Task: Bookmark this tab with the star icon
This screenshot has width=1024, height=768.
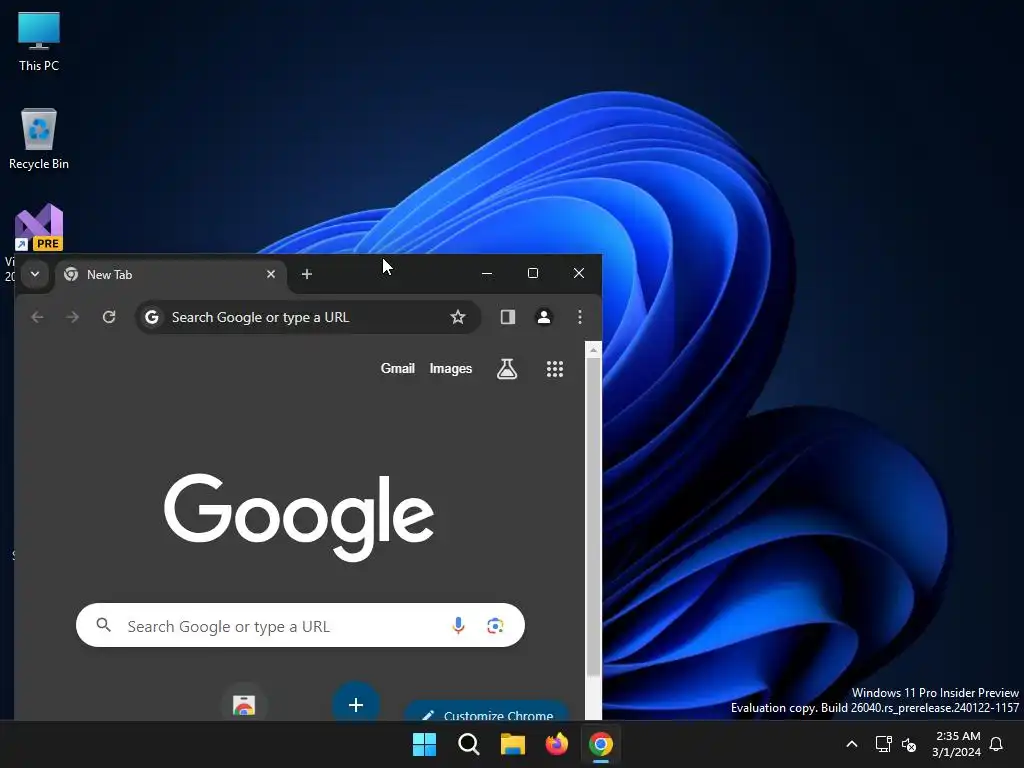Action: pyautogui.click(x=458, y=317)
